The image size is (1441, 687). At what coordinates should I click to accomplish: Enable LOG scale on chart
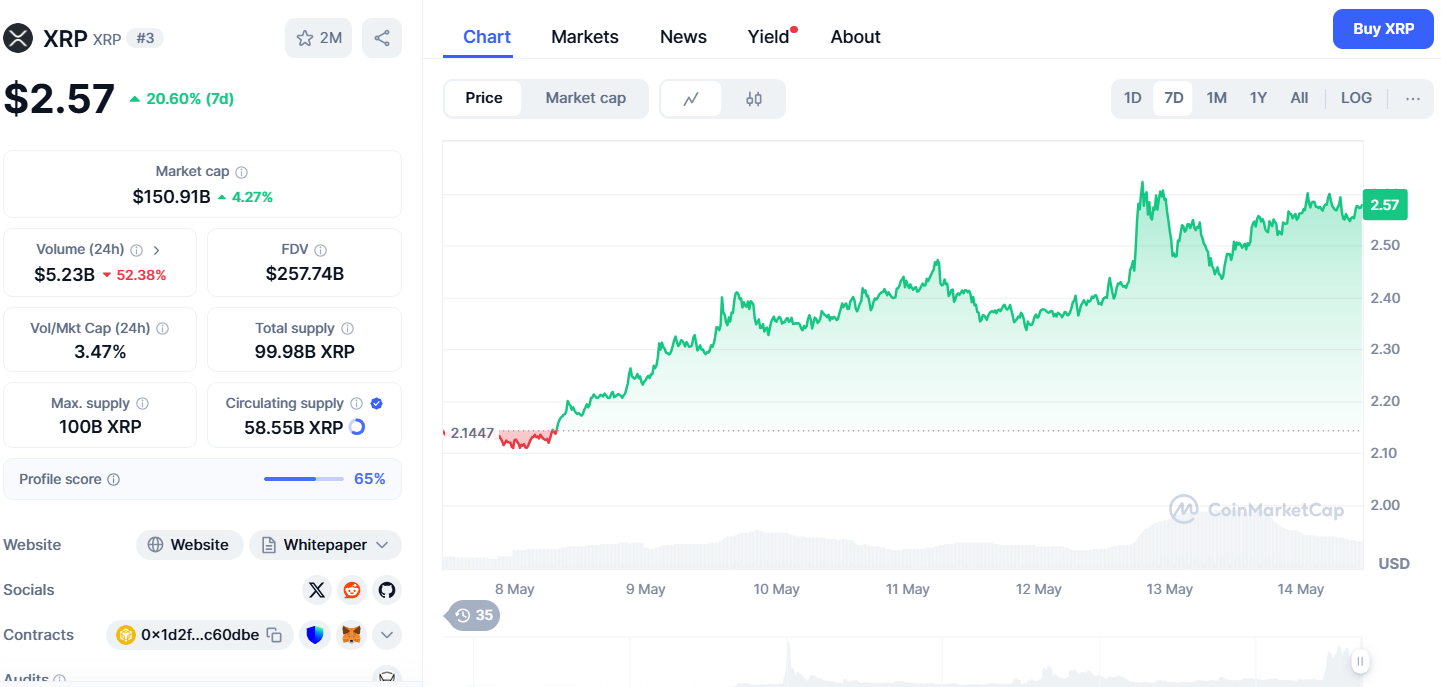(1356, 98)
